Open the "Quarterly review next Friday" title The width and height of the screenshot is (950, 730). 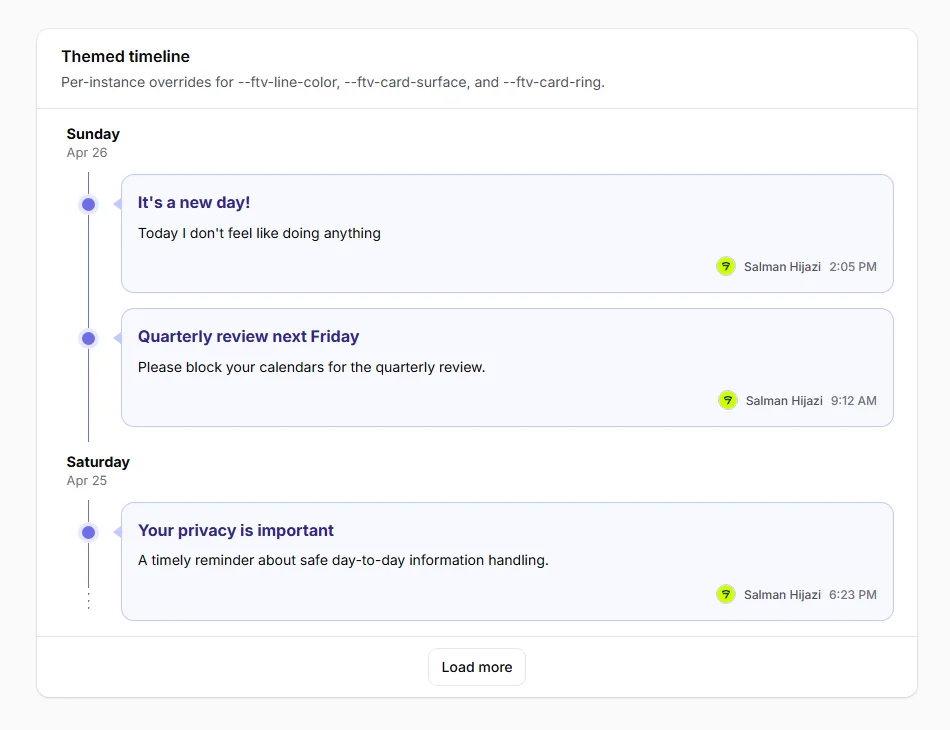tap(248, 336)
